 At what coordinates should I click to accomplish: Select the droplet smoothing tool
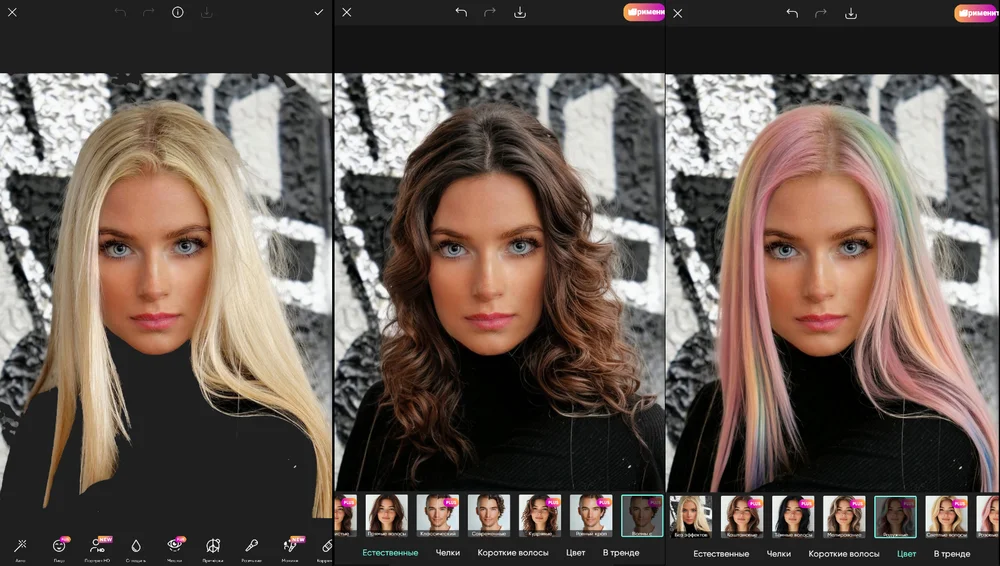coord(136,546)
